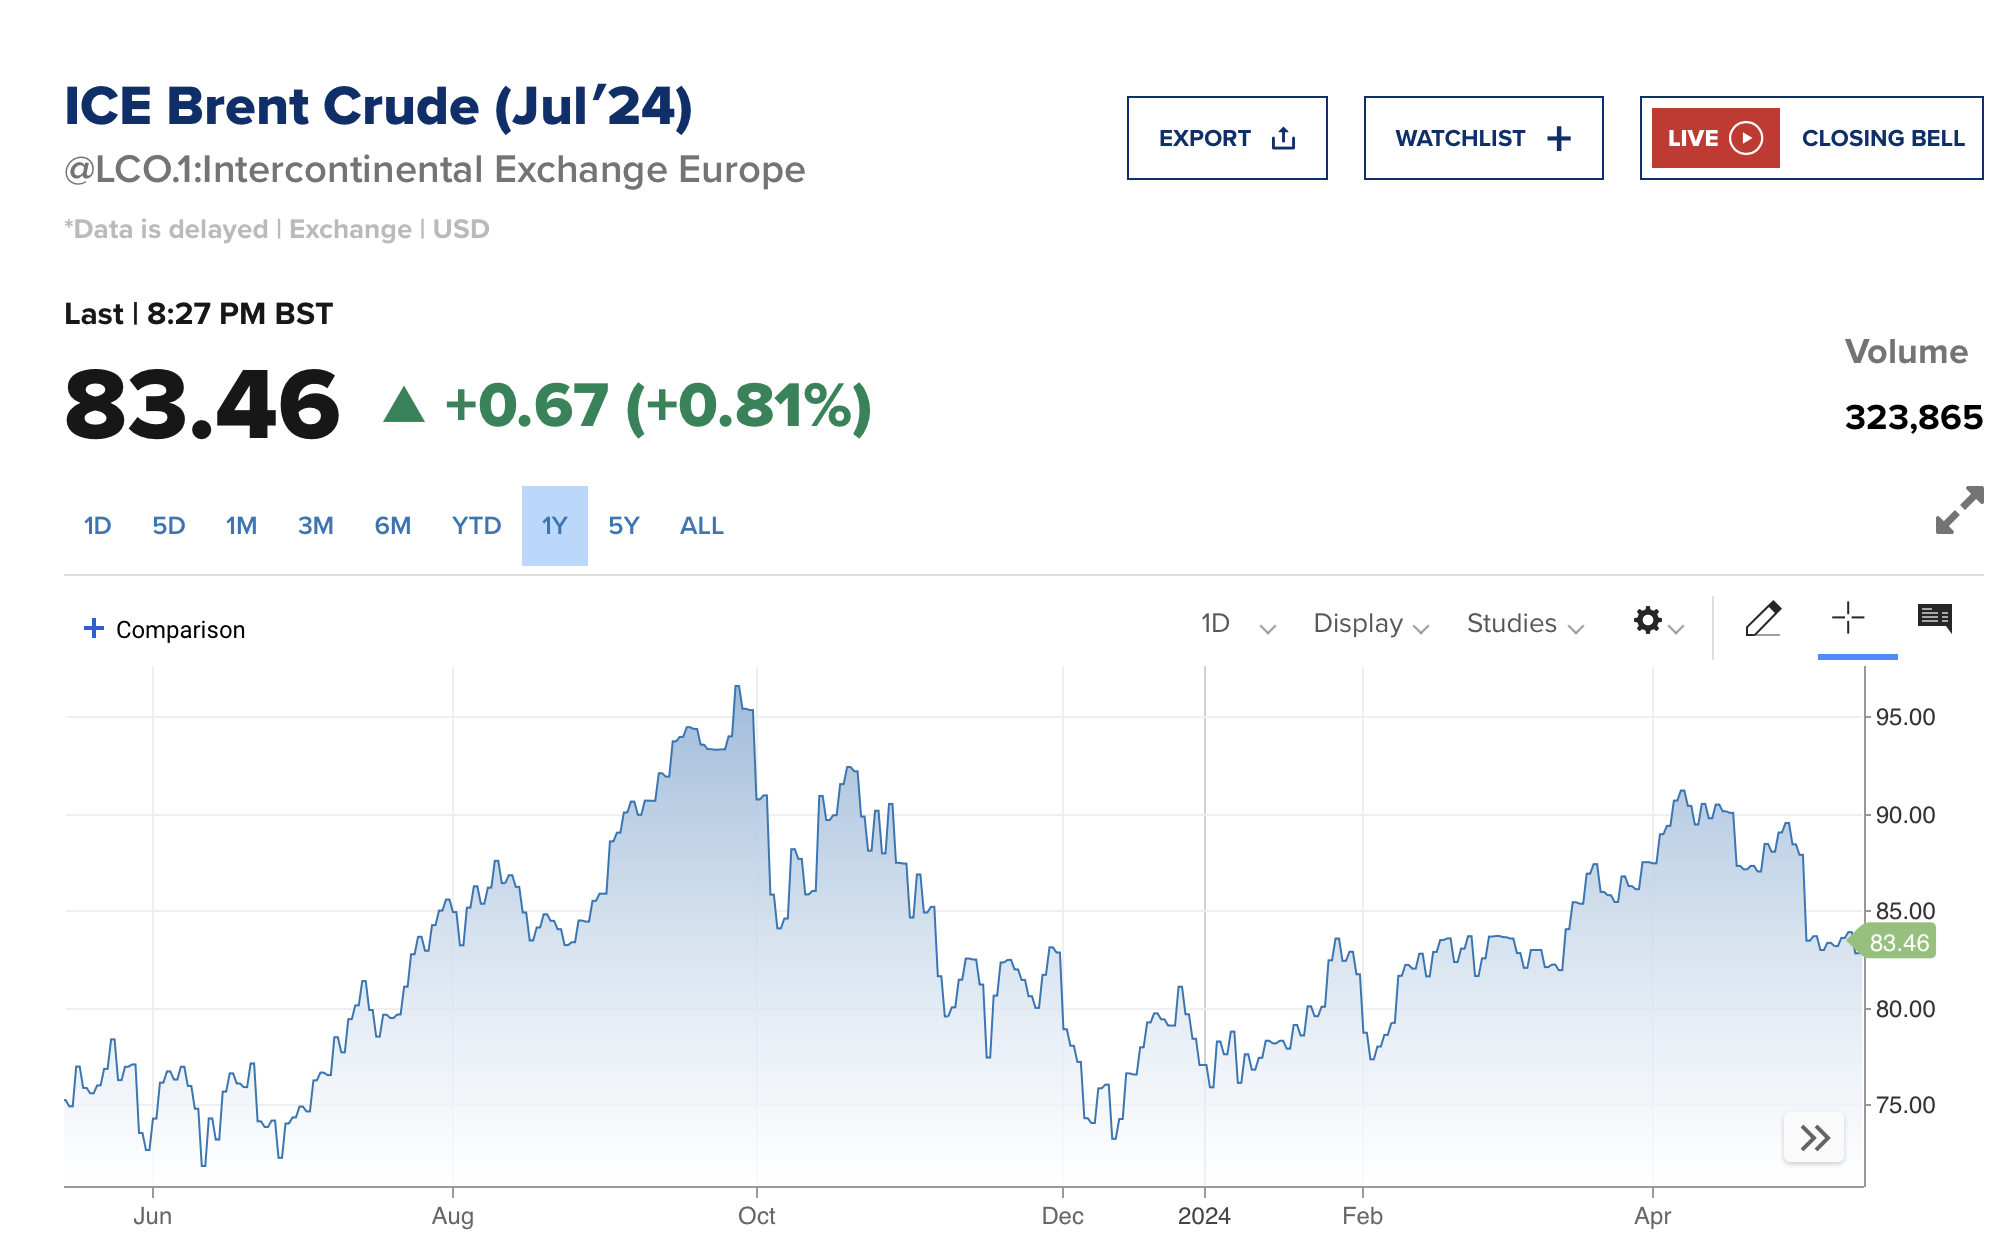This screenshot has height=1250, width=2016.
Task: Click the Export share icon
Action: (1283, 139)
